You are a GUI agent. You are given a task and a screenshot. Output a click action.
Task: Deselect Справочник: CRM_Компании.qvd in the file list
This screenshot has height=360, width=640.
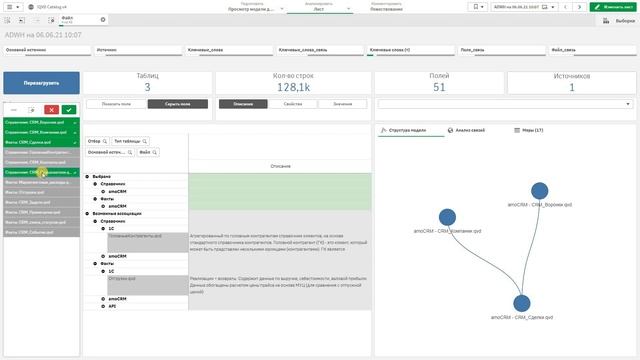tap(41, 133)
